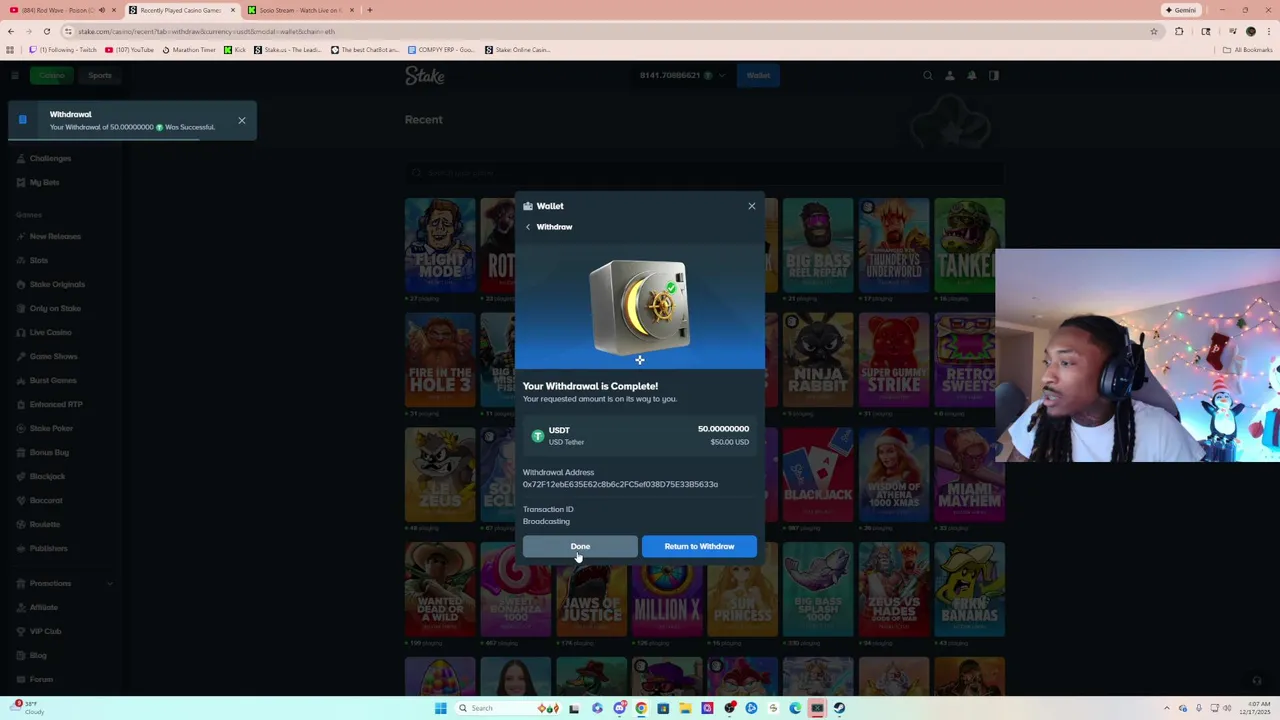This screenshot has height=720, width=1280.
Task: Open the Chrome apps grid icon
Action: (x=11, y=49)
